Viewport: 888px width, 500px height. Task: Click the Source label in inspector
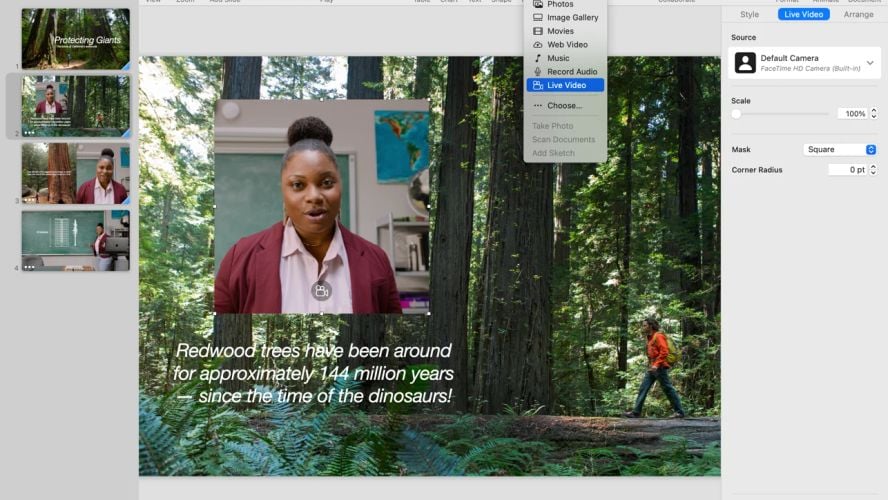tap(744, 37)
